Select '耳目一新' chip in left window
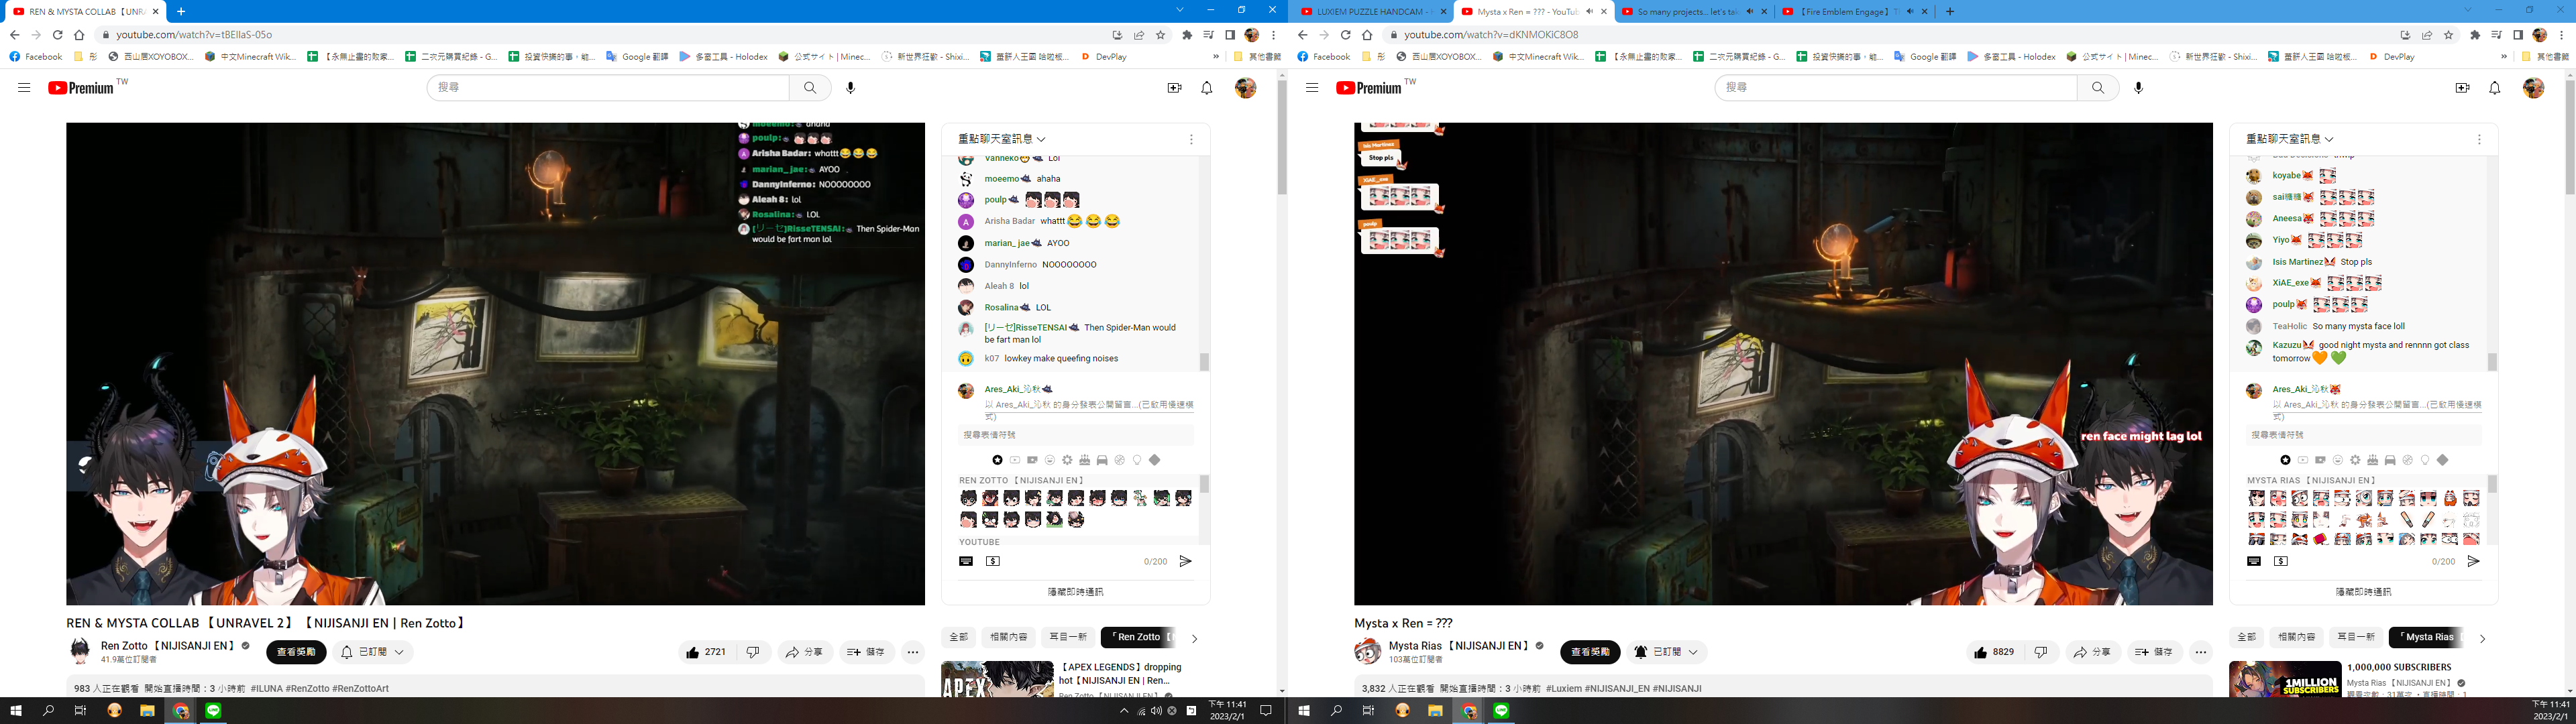The height and width of the screenshot is (724, 2576). click(1067, 637)
